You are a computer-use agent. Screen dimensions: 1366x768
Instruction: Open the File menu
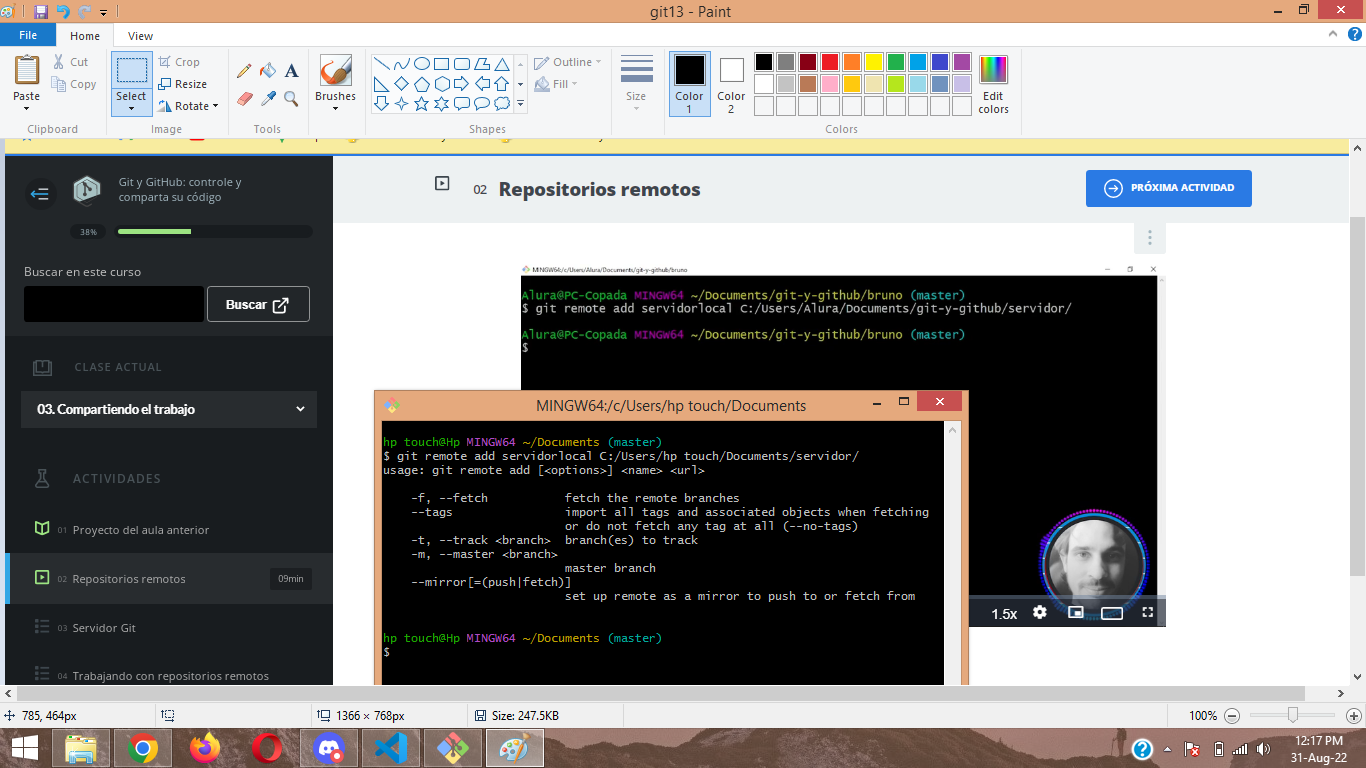point(28,35)
